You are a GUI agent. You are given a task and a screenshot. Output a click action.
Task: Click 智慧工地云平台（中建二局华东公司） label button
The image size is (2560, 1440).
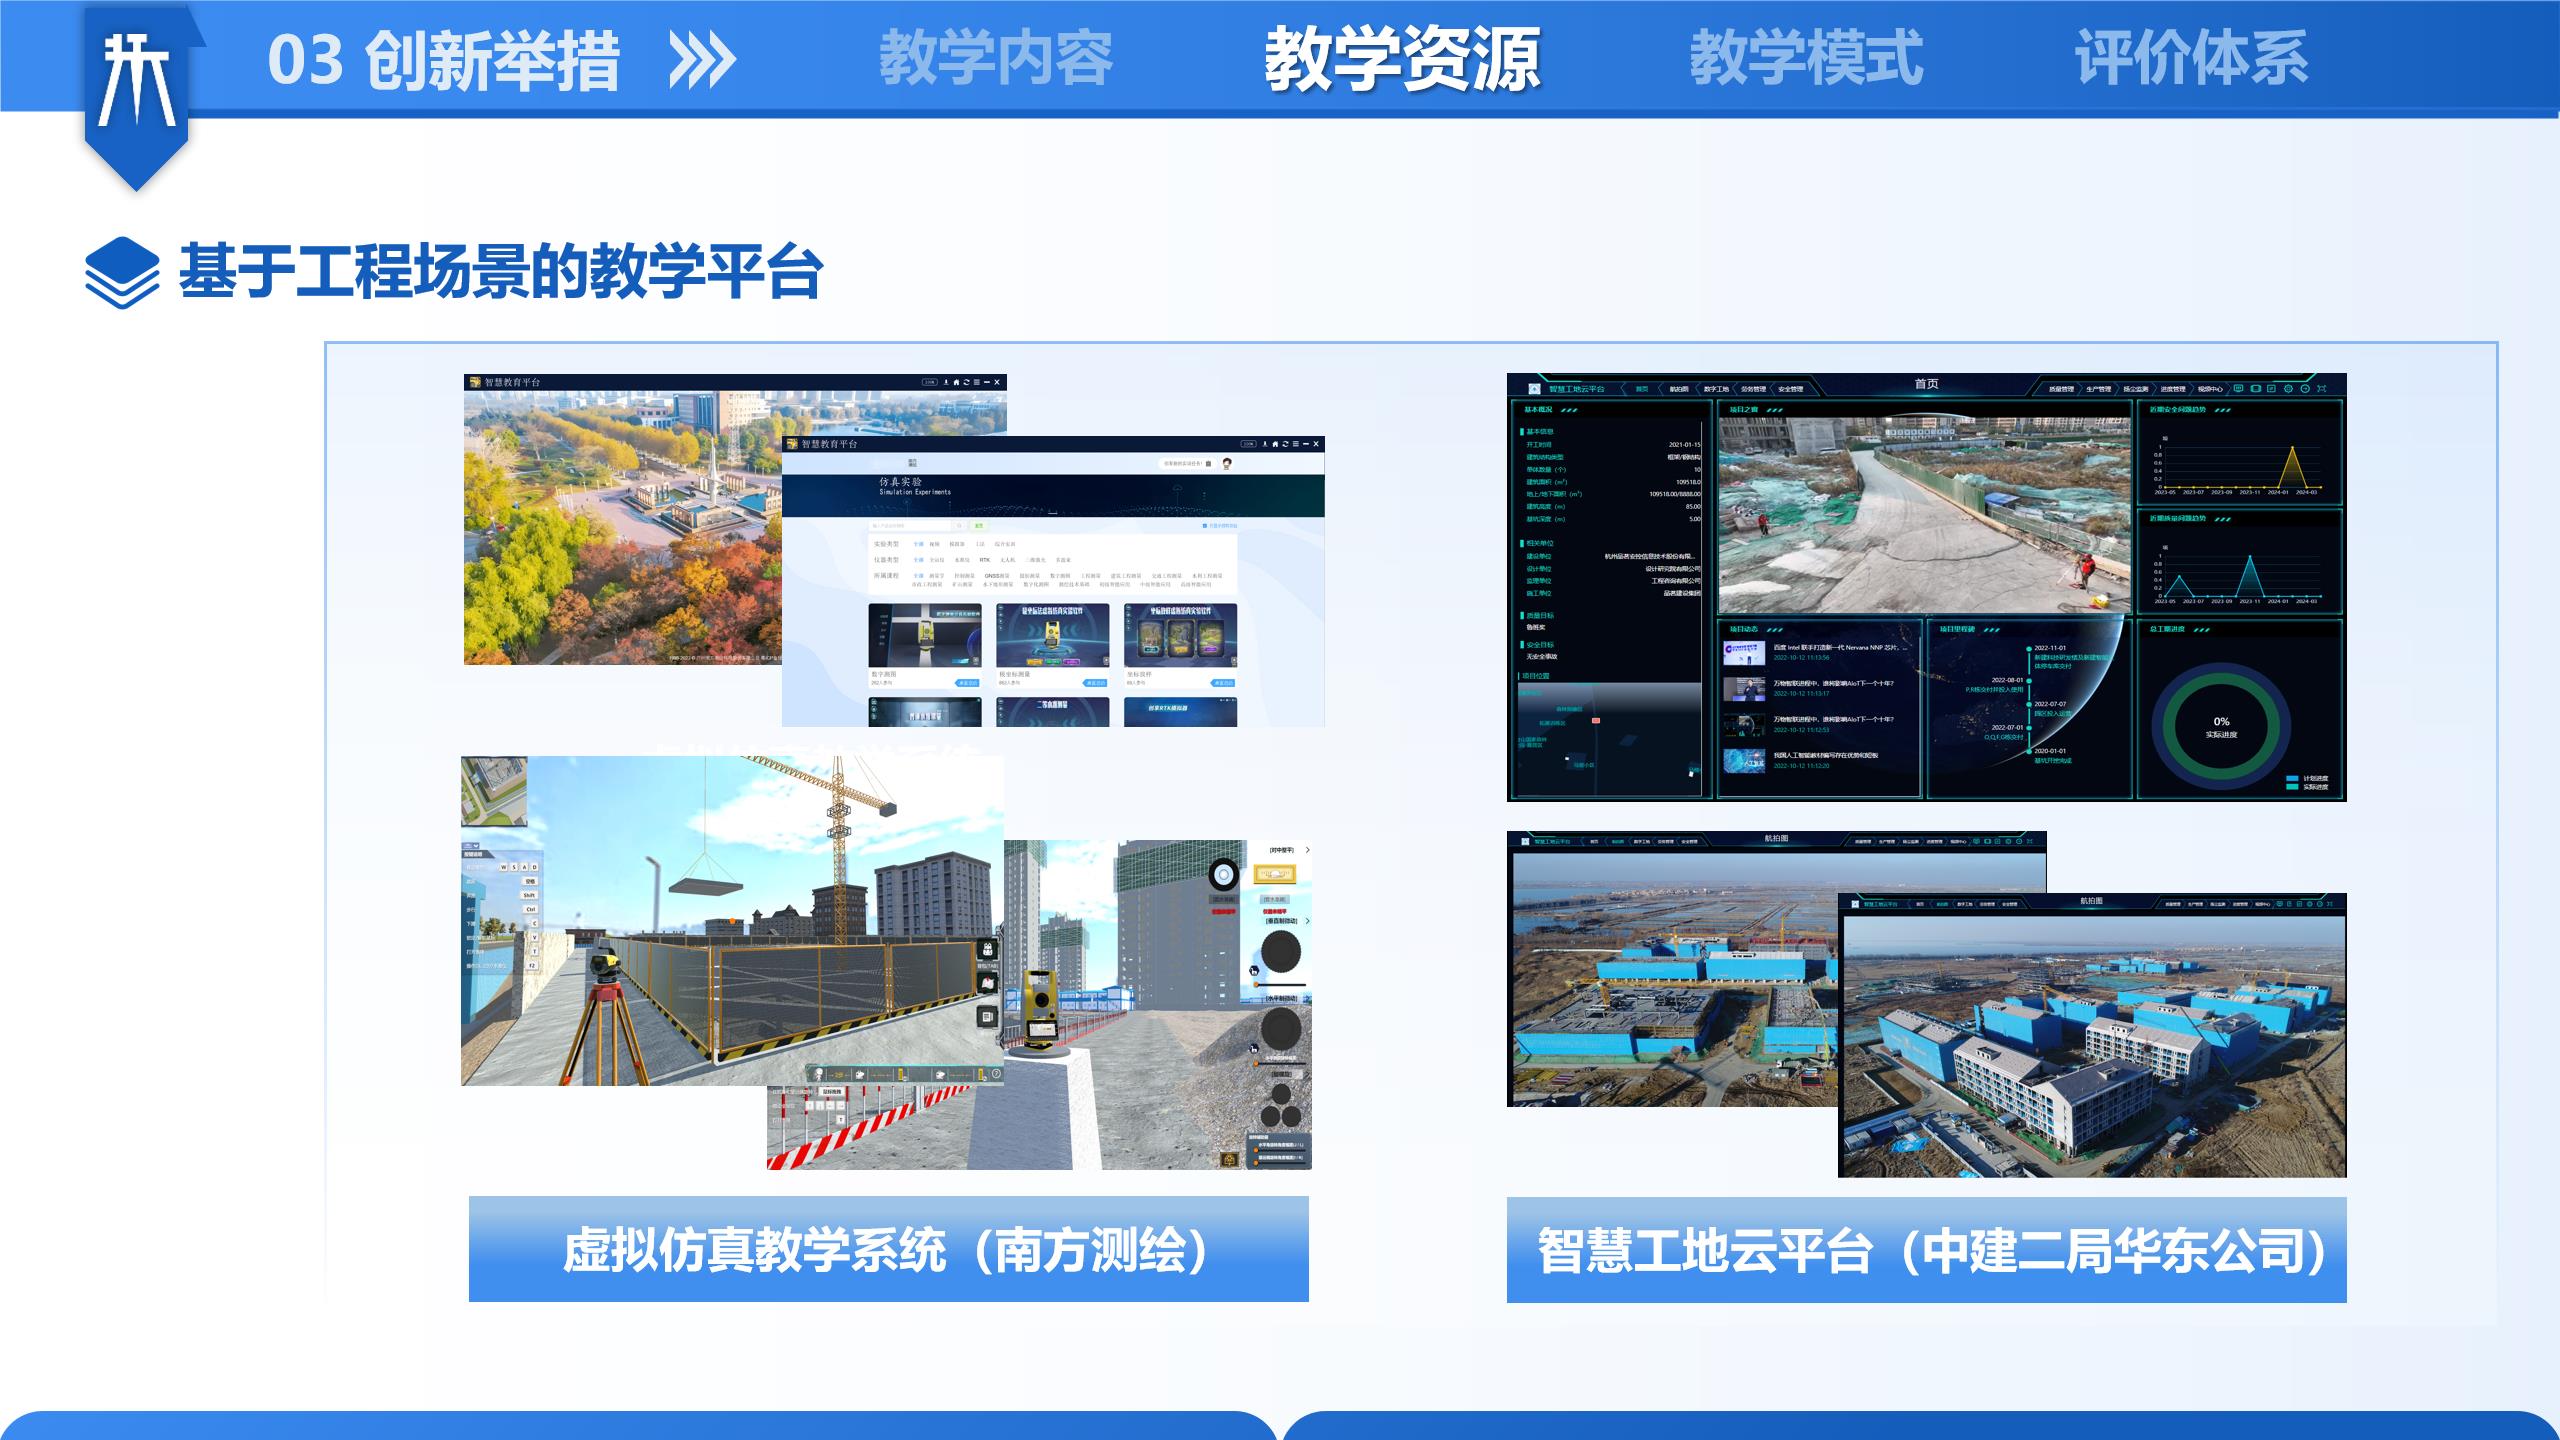pos(1926,1250)
